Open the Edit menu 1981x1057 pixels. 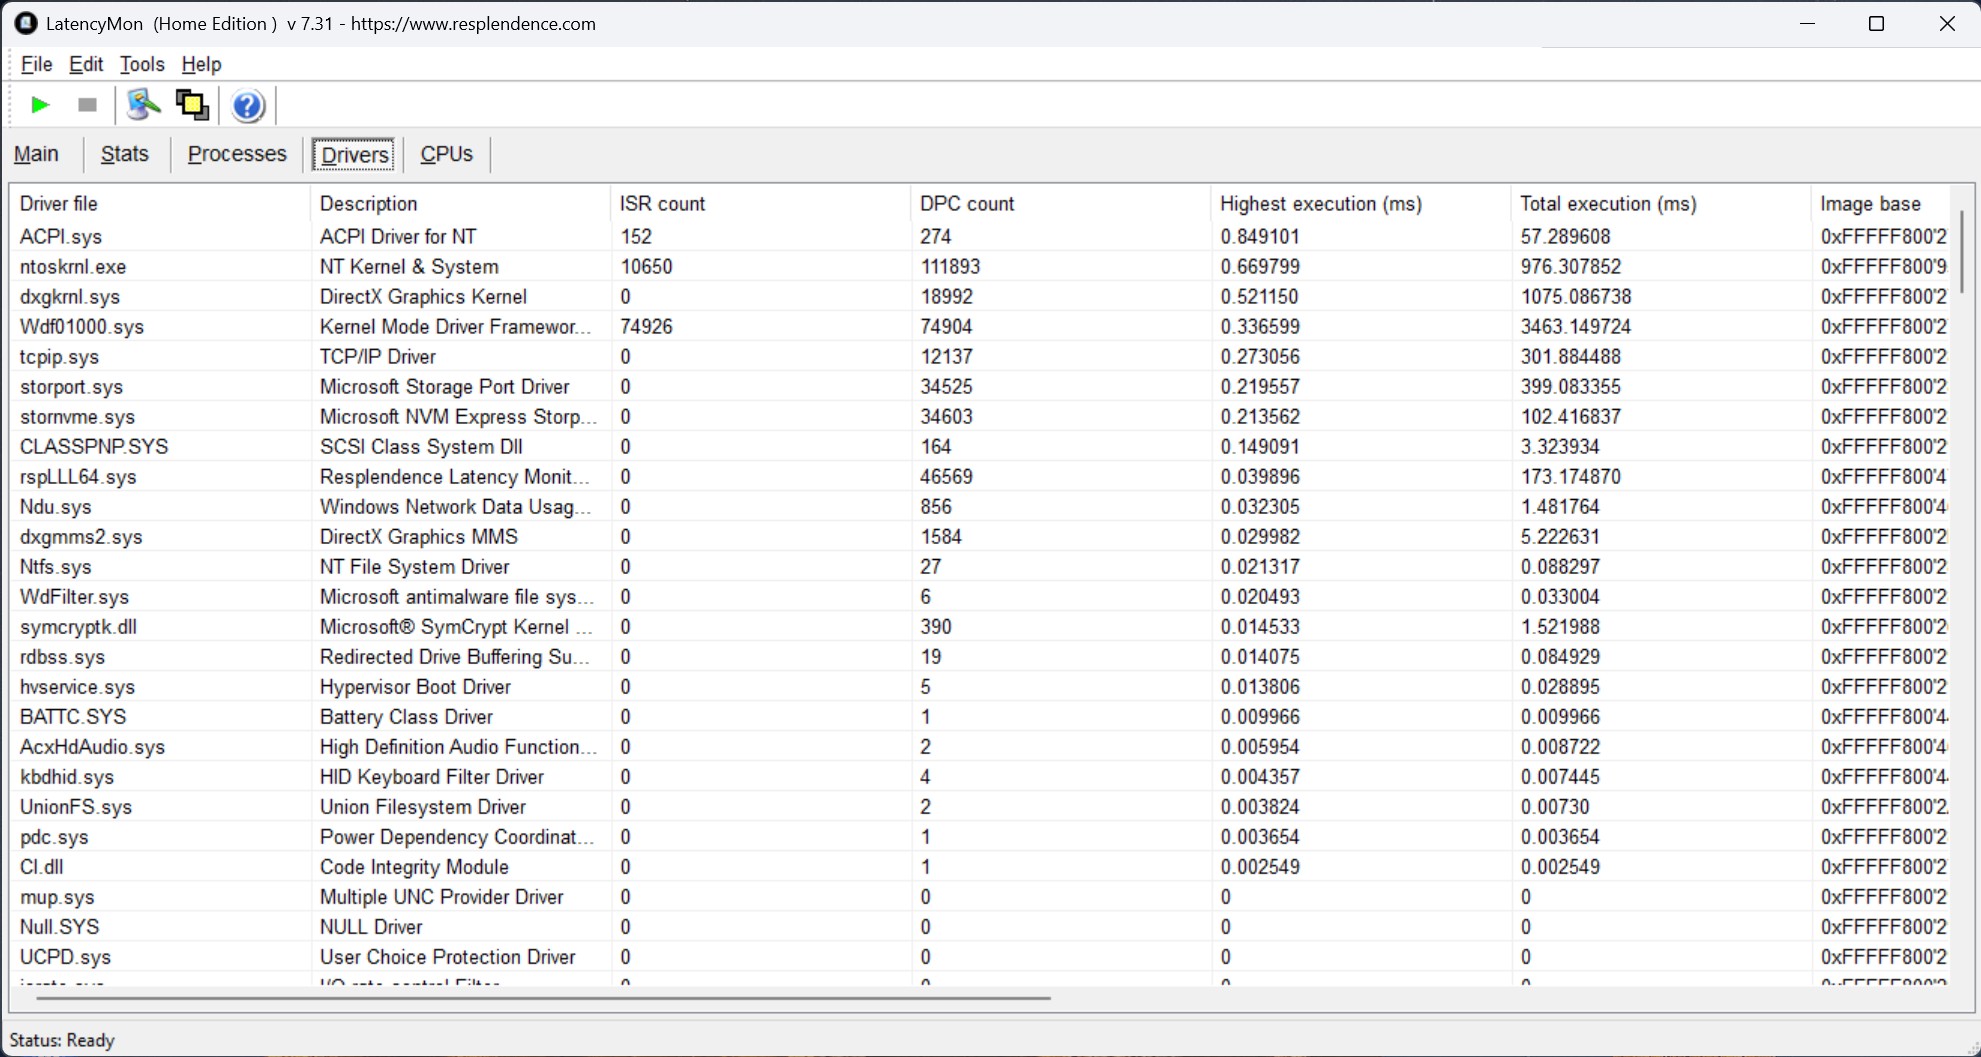point(86,64)
